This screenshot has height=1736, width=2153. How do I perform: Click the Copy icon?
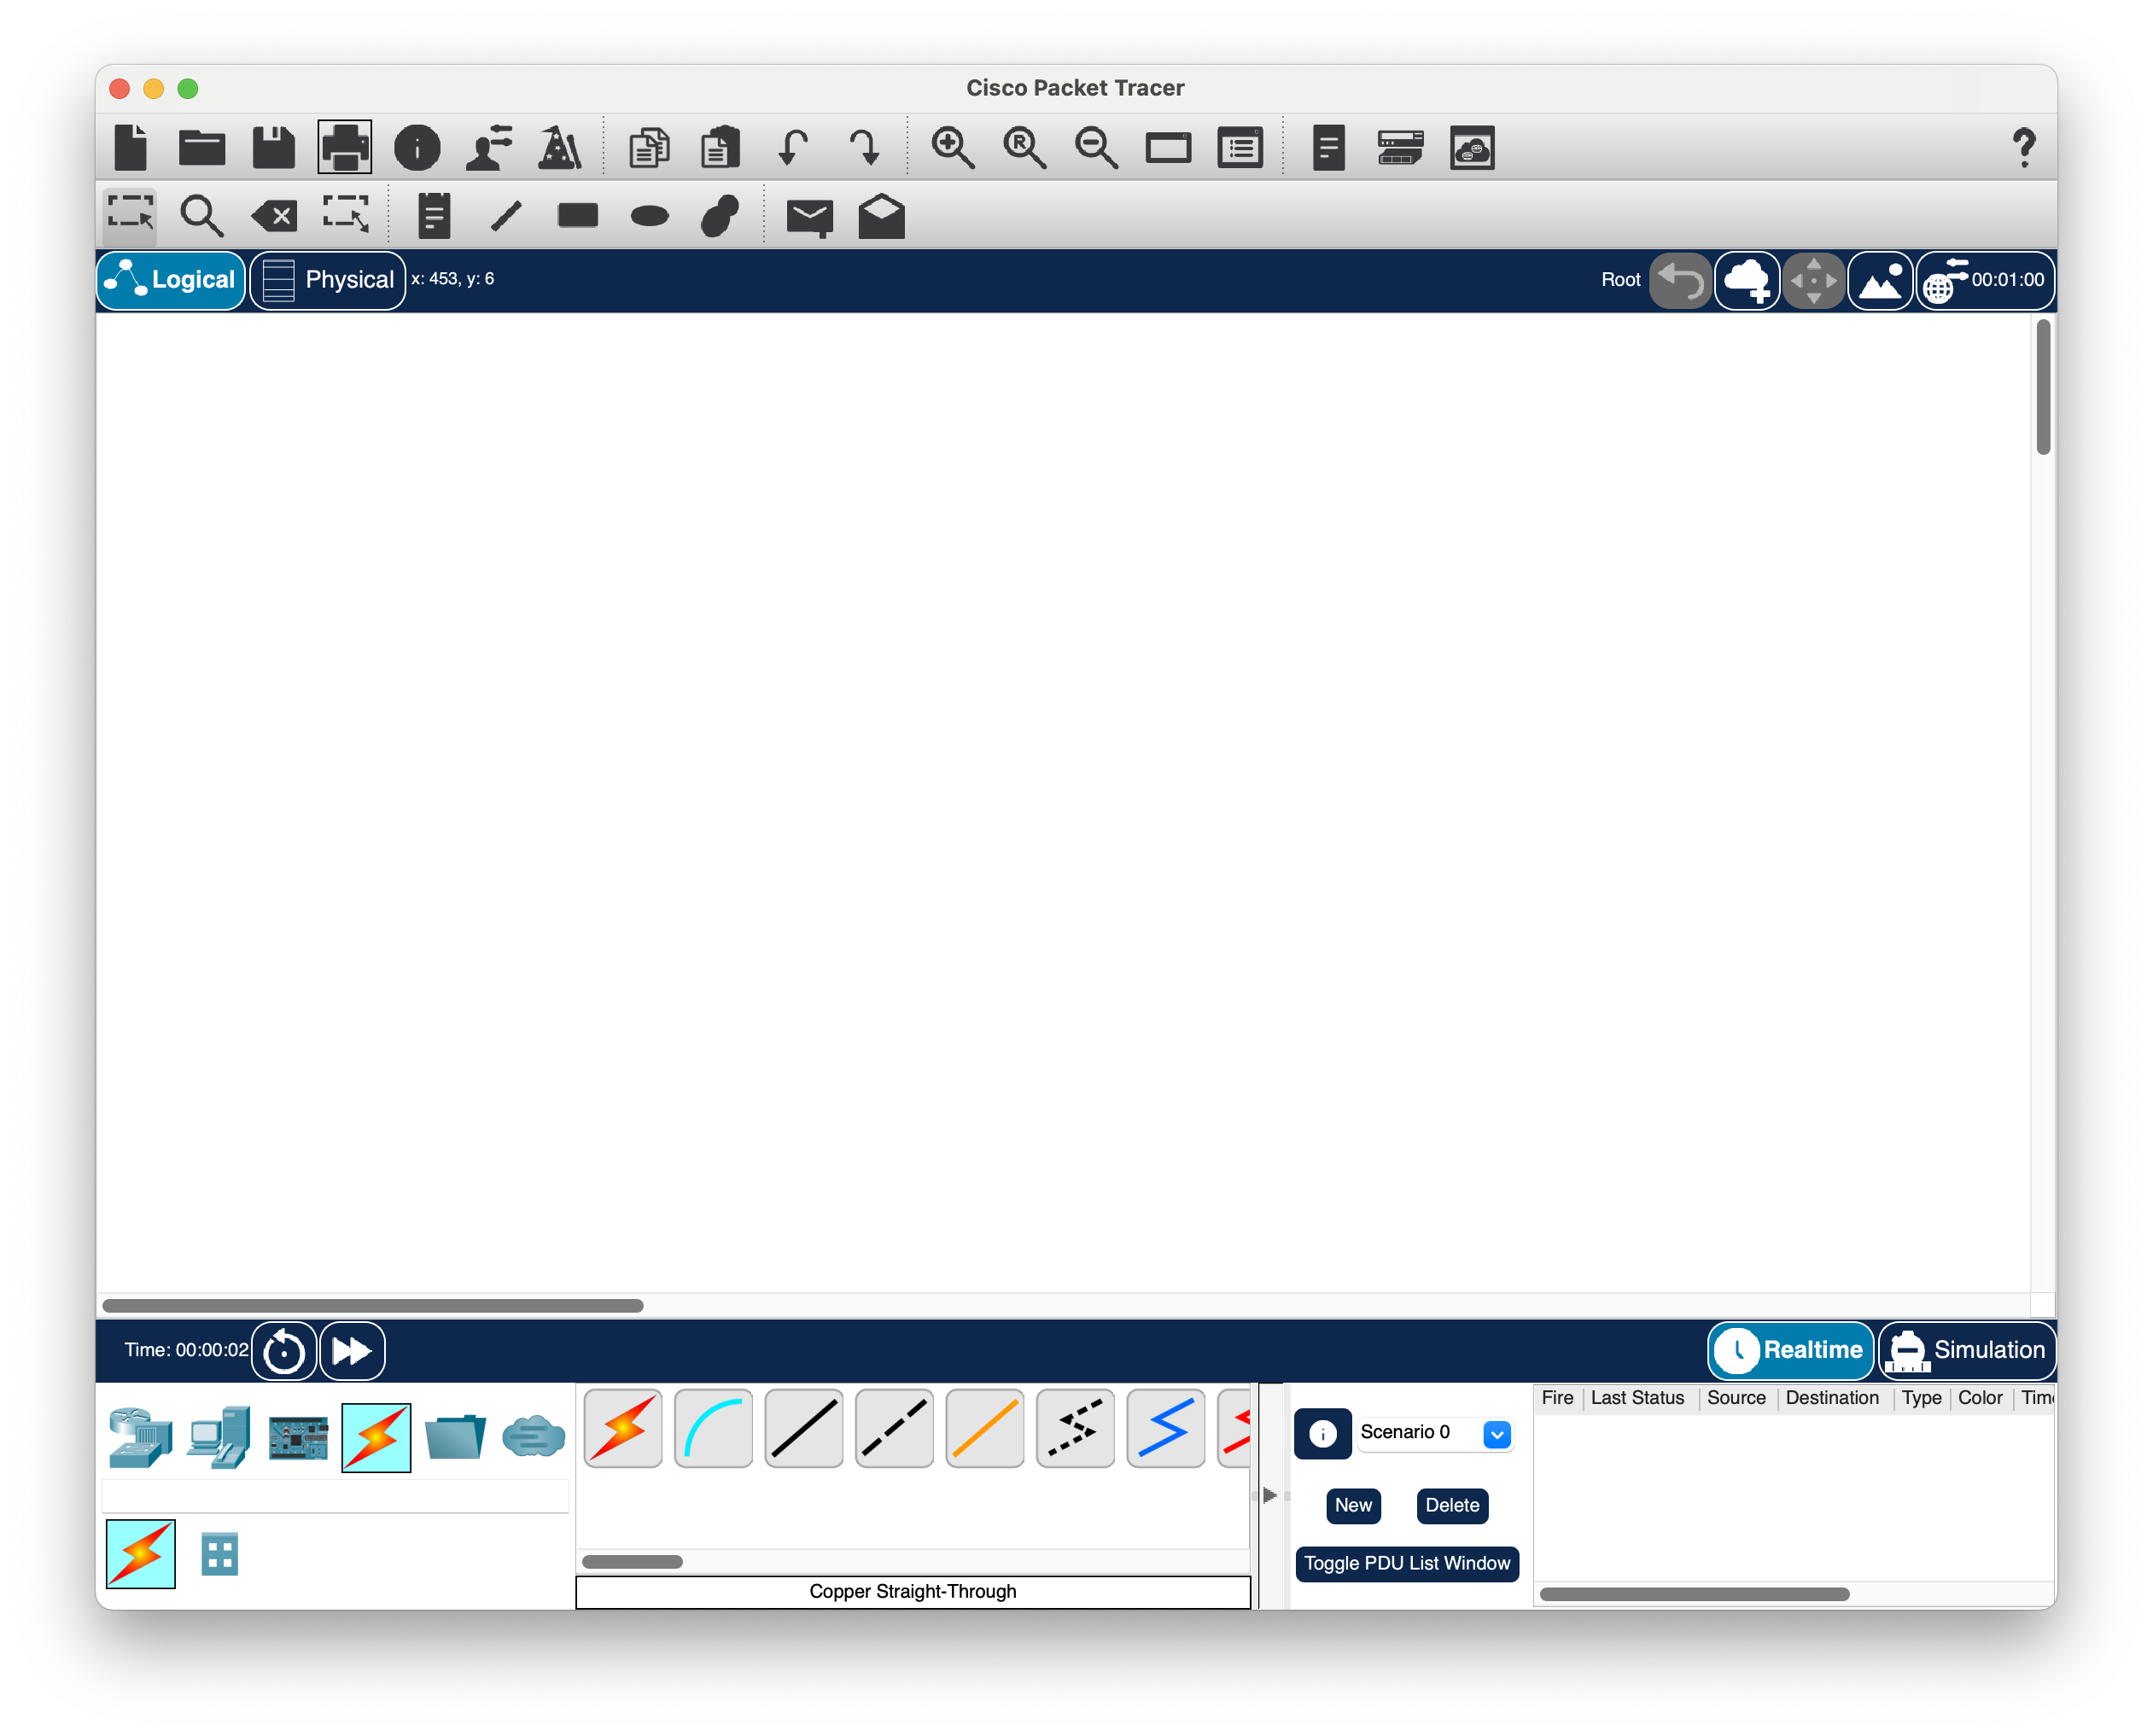coord(649,148)
